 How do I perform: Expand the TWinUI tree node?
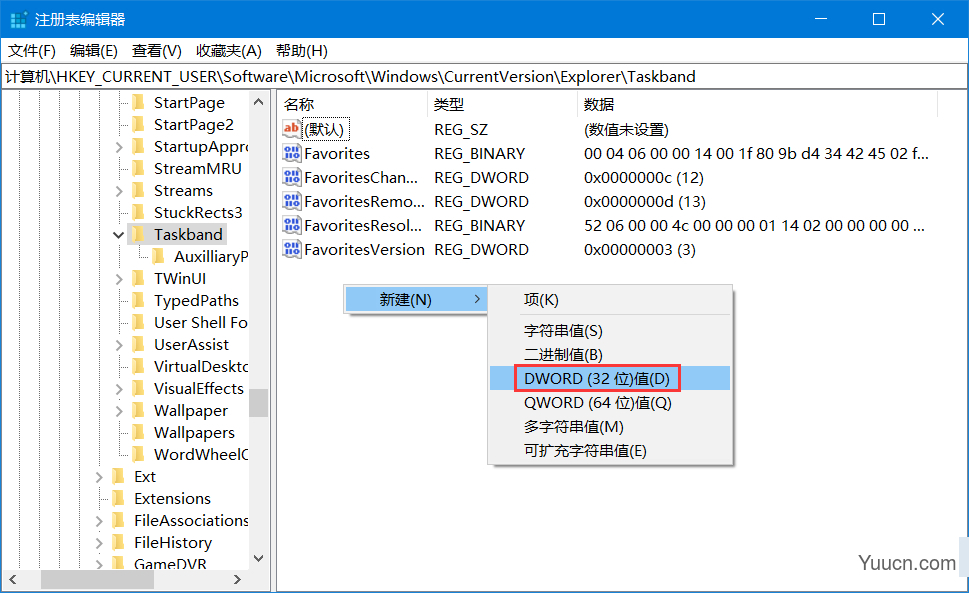119,279
